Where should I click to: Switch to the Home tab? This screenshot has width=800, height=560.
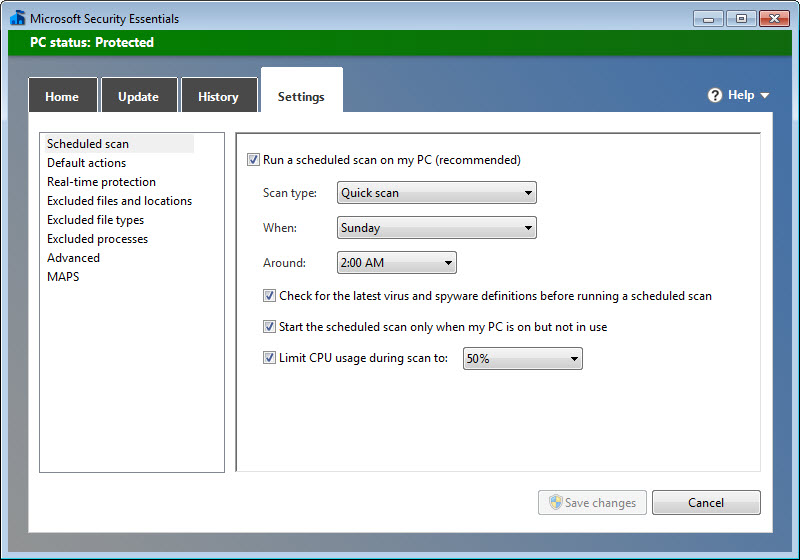63,95
